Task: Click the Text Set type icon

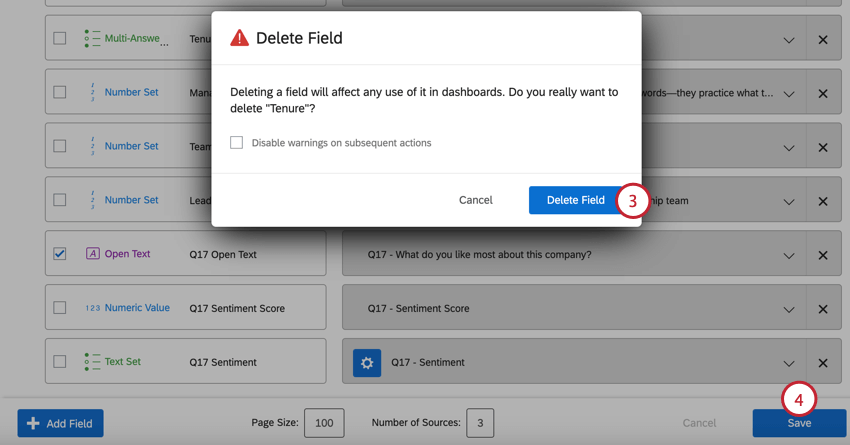Action: click(x=93, y=362)
